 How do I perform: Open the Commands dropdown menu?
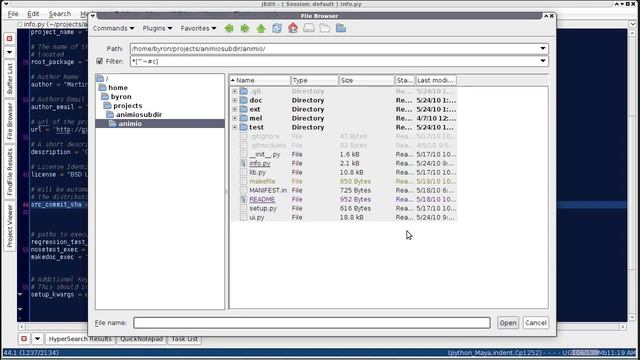(113, 28)
